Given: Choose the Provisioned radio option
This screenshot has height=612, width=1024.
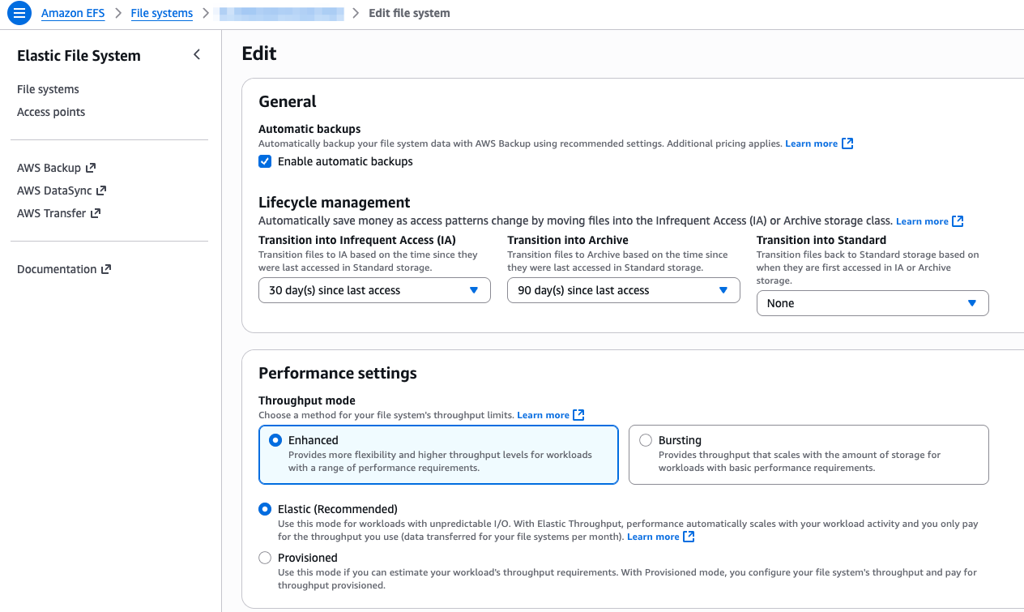Looking at the screenshot, I should (x=264, y=558).
